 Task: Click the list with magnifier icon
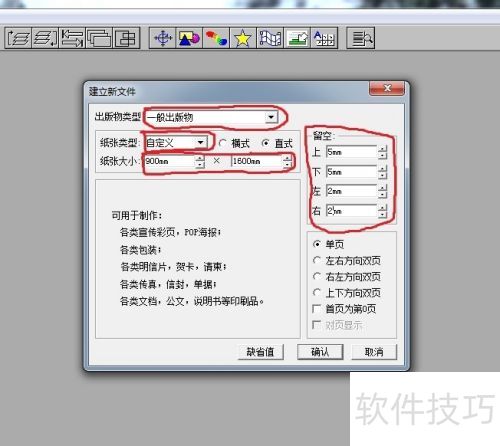pyautogui.click(x=361, y=38)
